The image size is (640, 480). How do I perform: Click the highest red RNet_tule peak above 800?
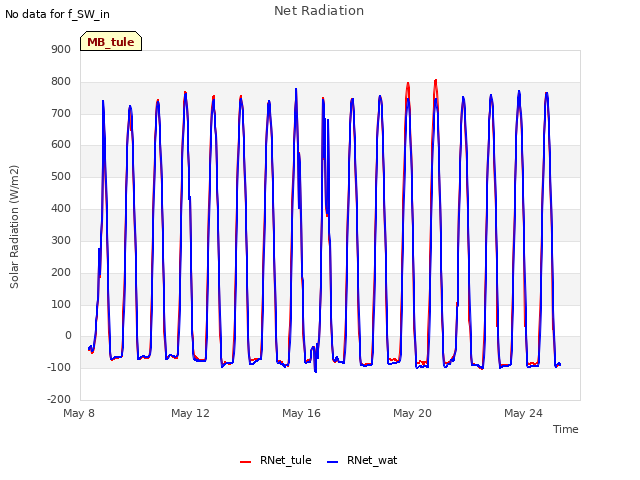(436, 81)
